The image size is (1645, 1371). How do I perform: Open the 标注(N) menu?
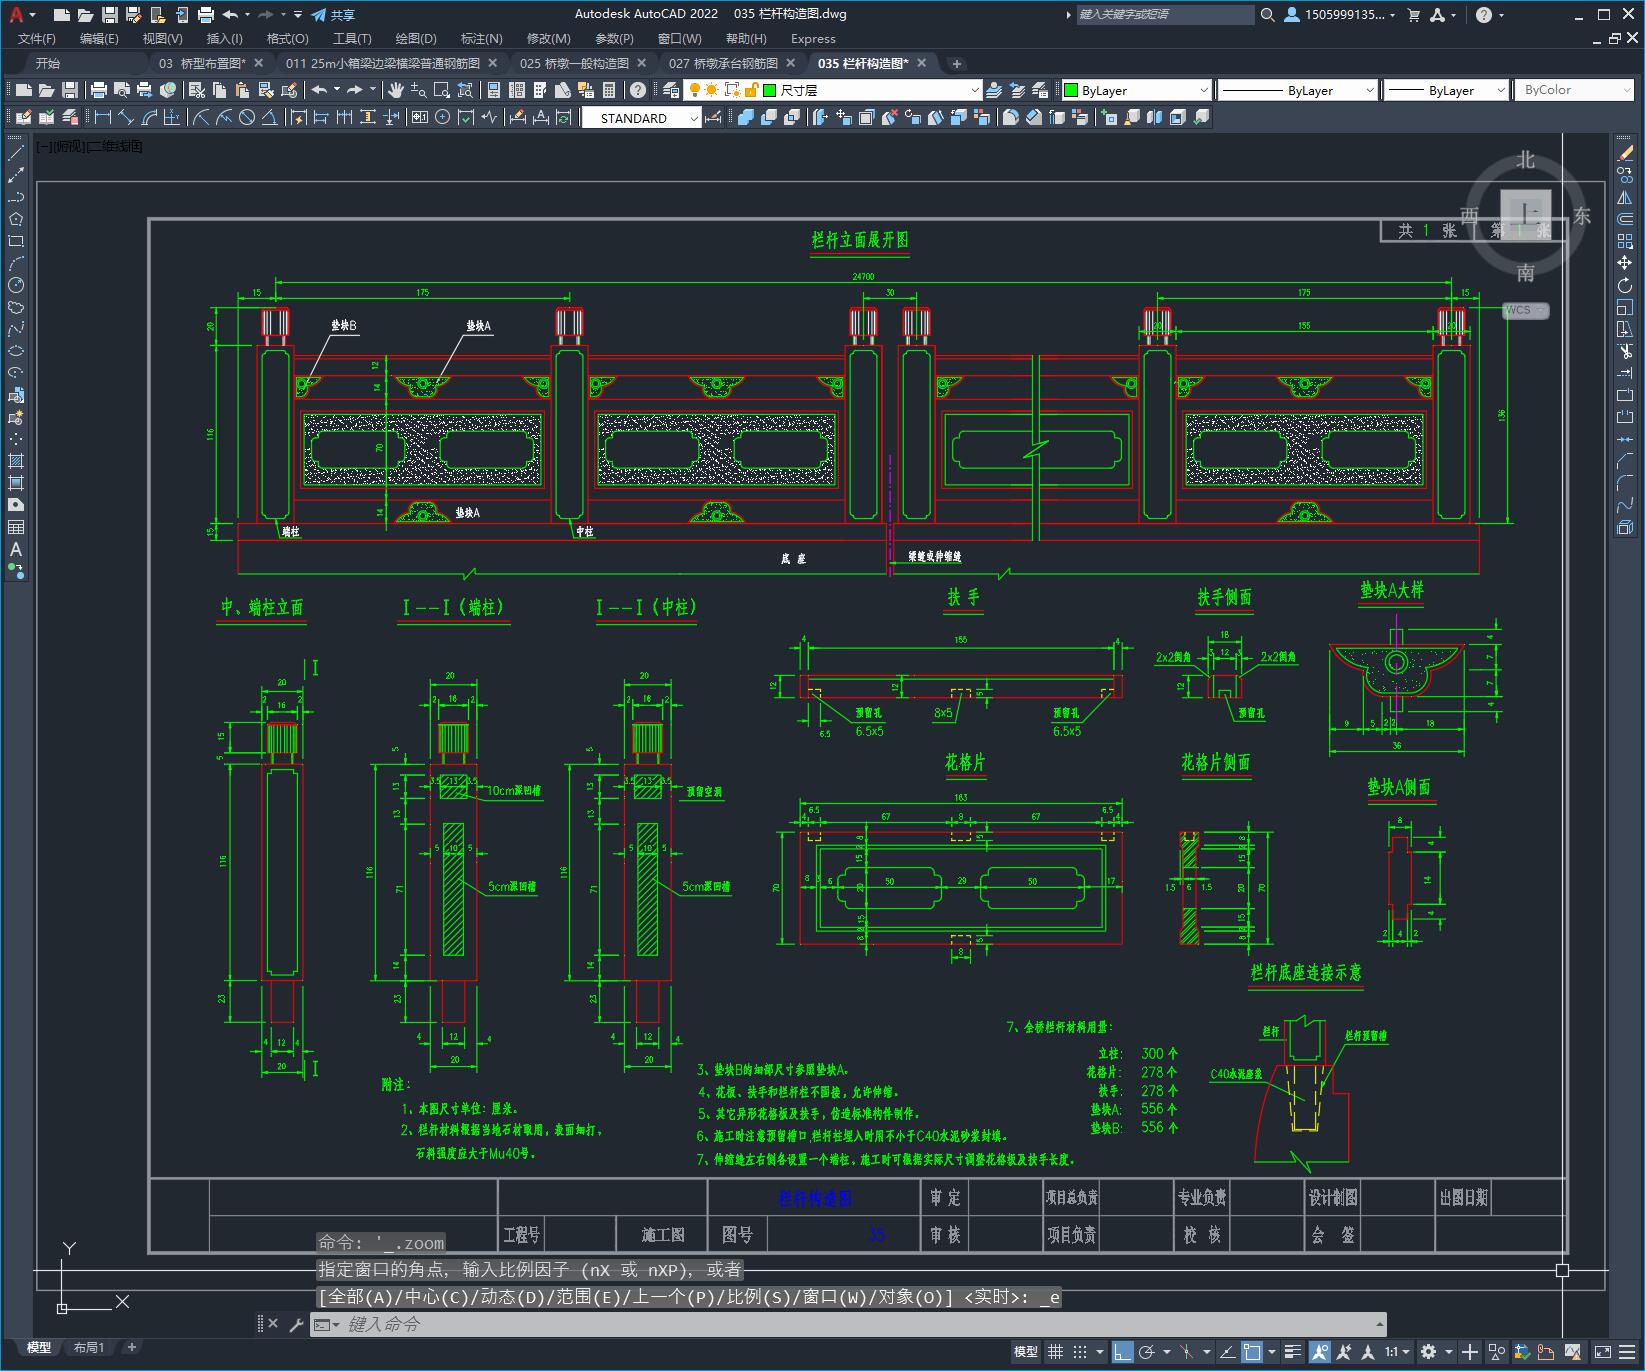[x=481, y=38]
